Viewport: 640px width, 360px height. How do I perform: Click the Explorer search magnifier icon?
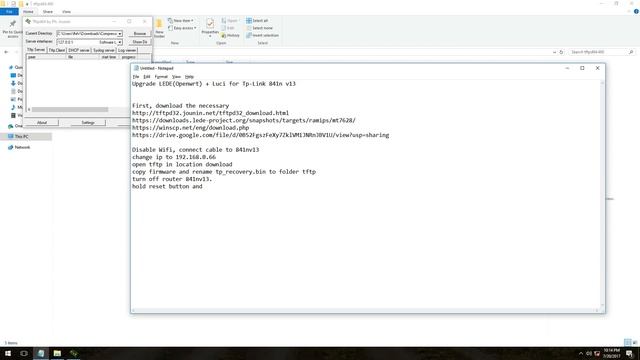click(631, 52)
